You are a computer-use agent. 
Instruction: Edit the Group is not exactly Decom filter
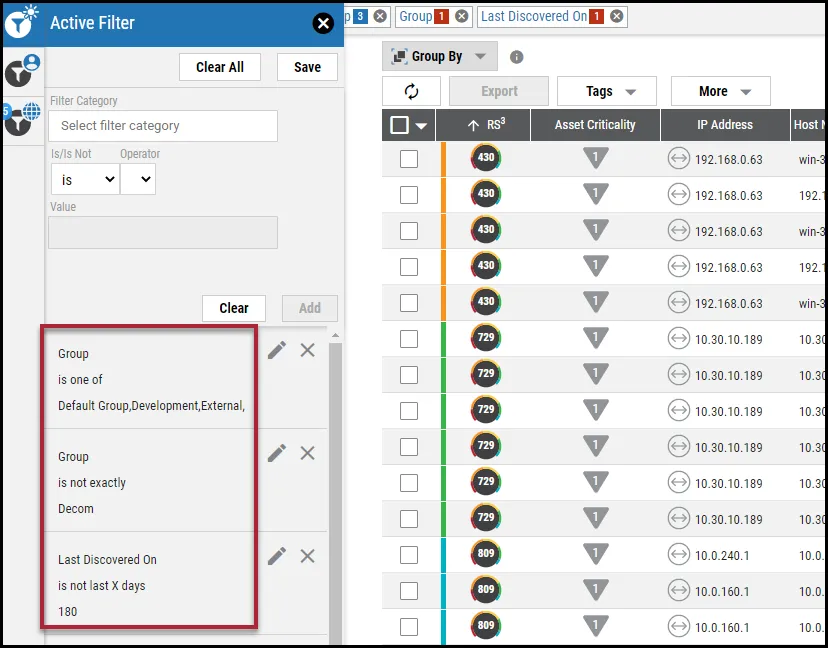pos(277,453)
